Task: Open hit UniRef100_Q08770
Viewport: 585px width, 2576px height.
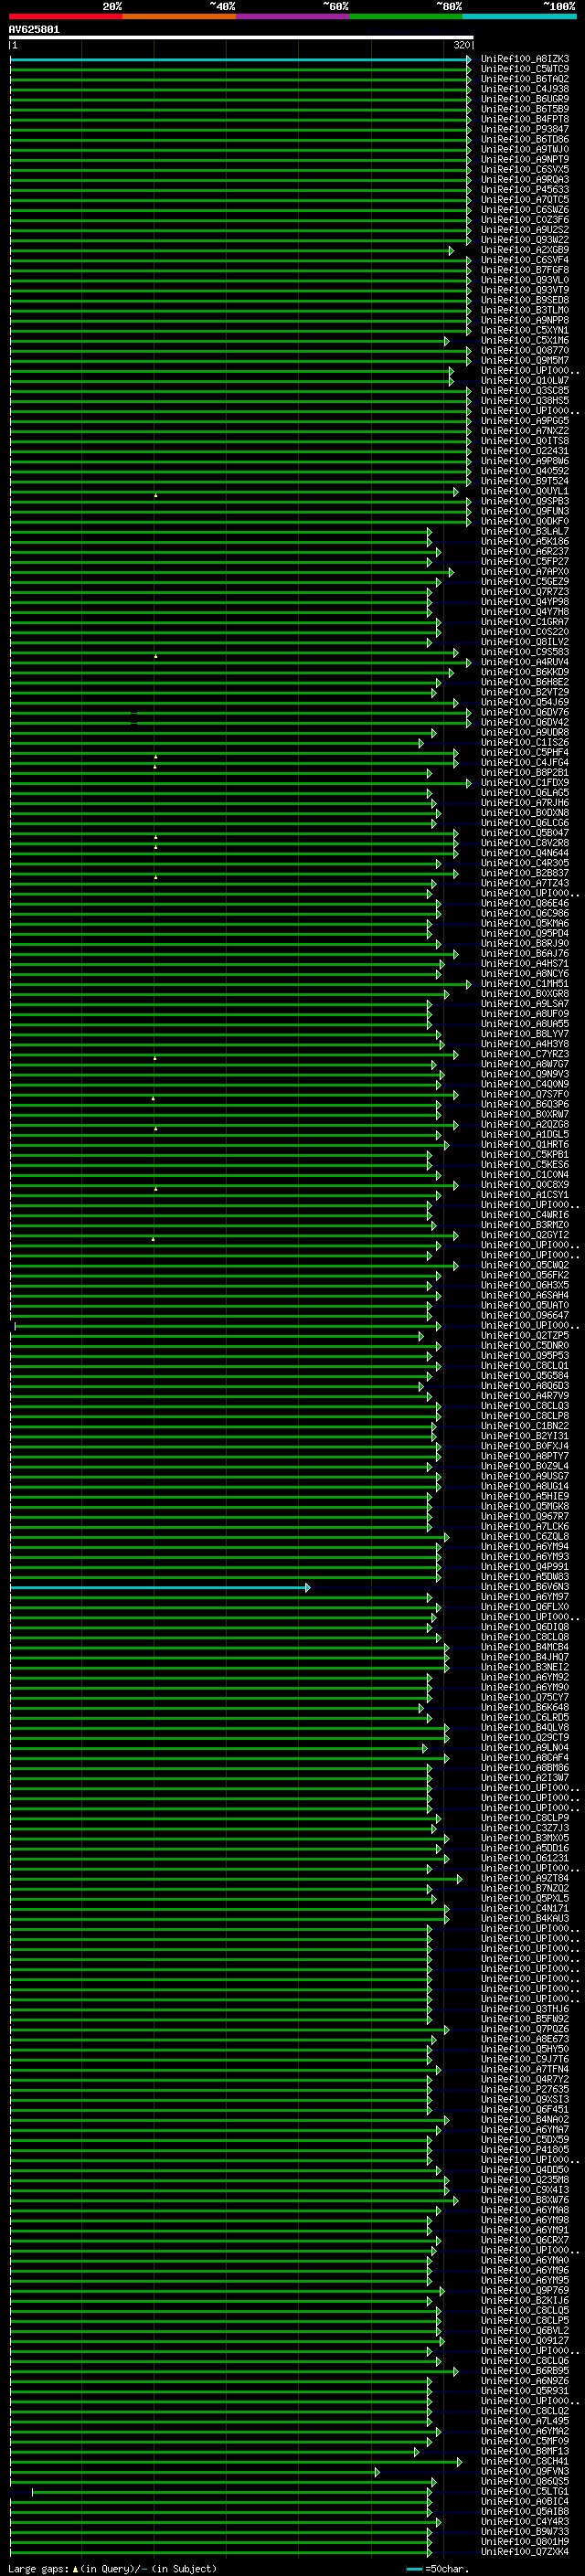Action: tap(525, 350)
